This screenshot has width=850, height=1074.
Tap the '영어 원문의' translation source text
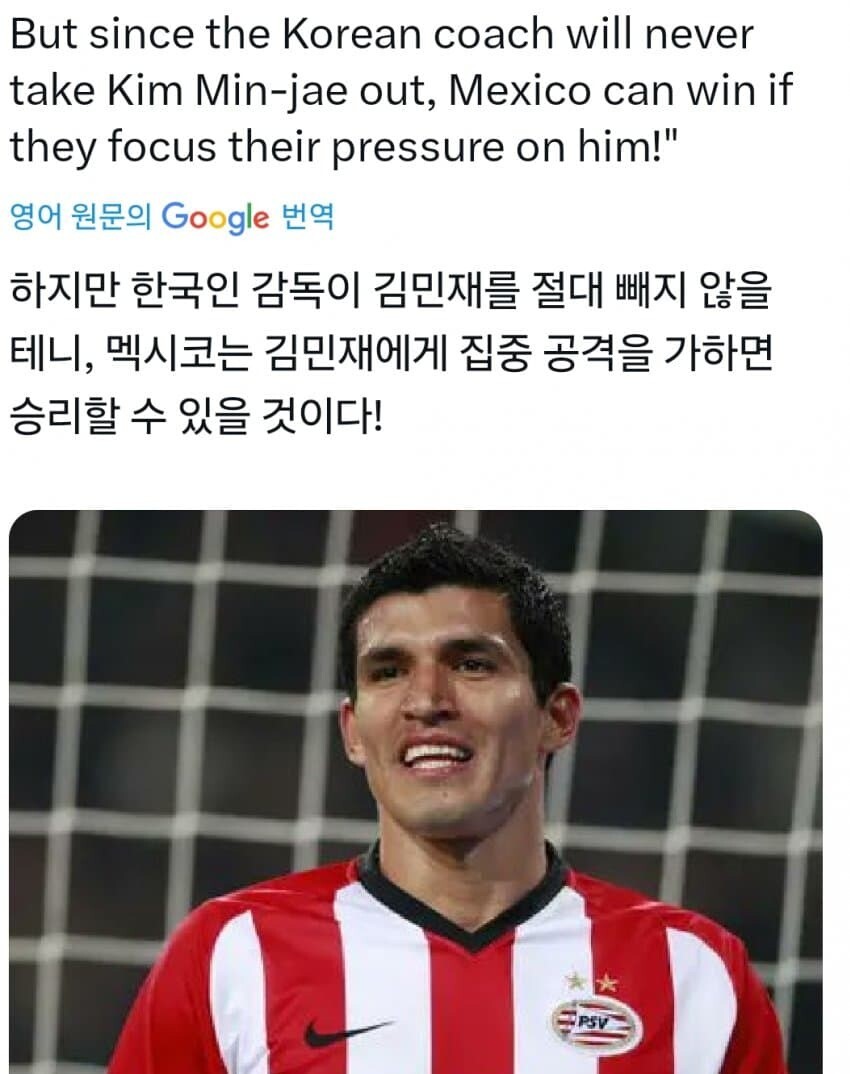(80, 217)
